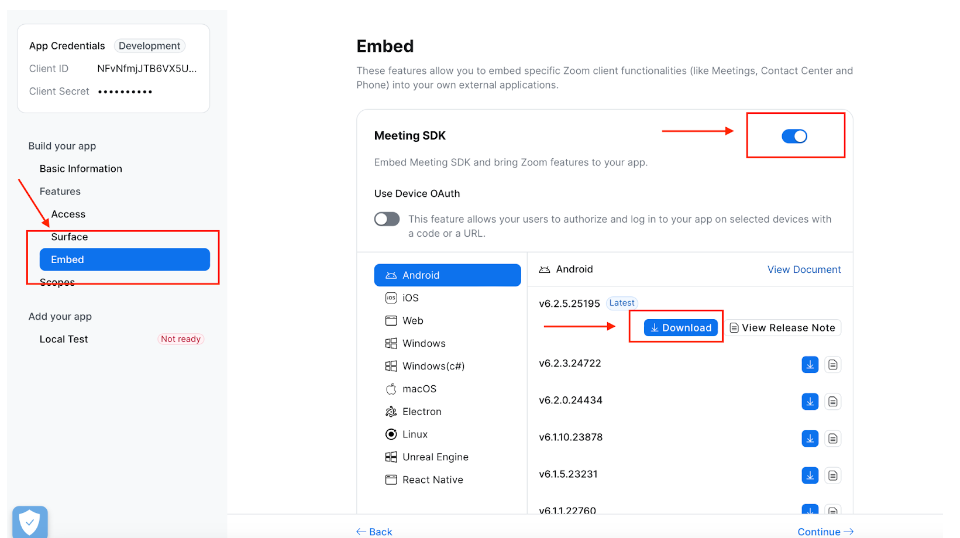The height and width of the screenshot is (538, 960).
Task: Open Basic Information in the sidebar
Action: pos(81,169)
